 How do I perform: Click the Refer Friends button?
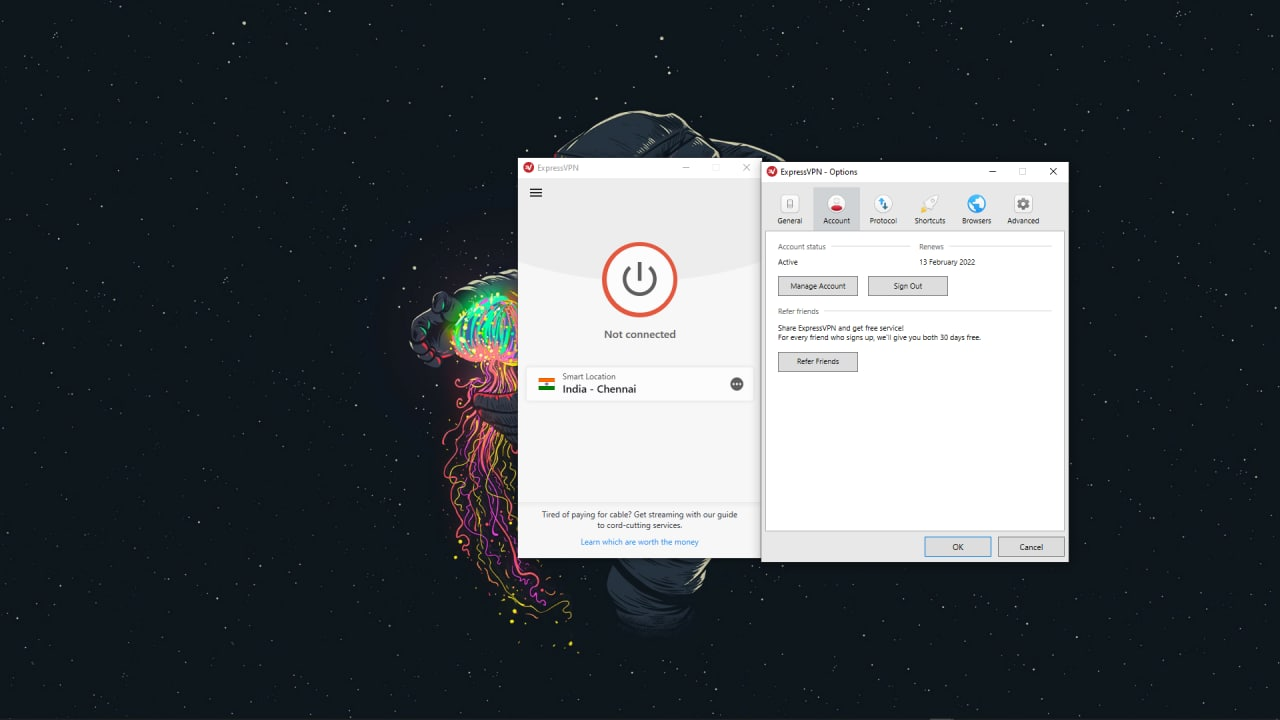point(818,361)
